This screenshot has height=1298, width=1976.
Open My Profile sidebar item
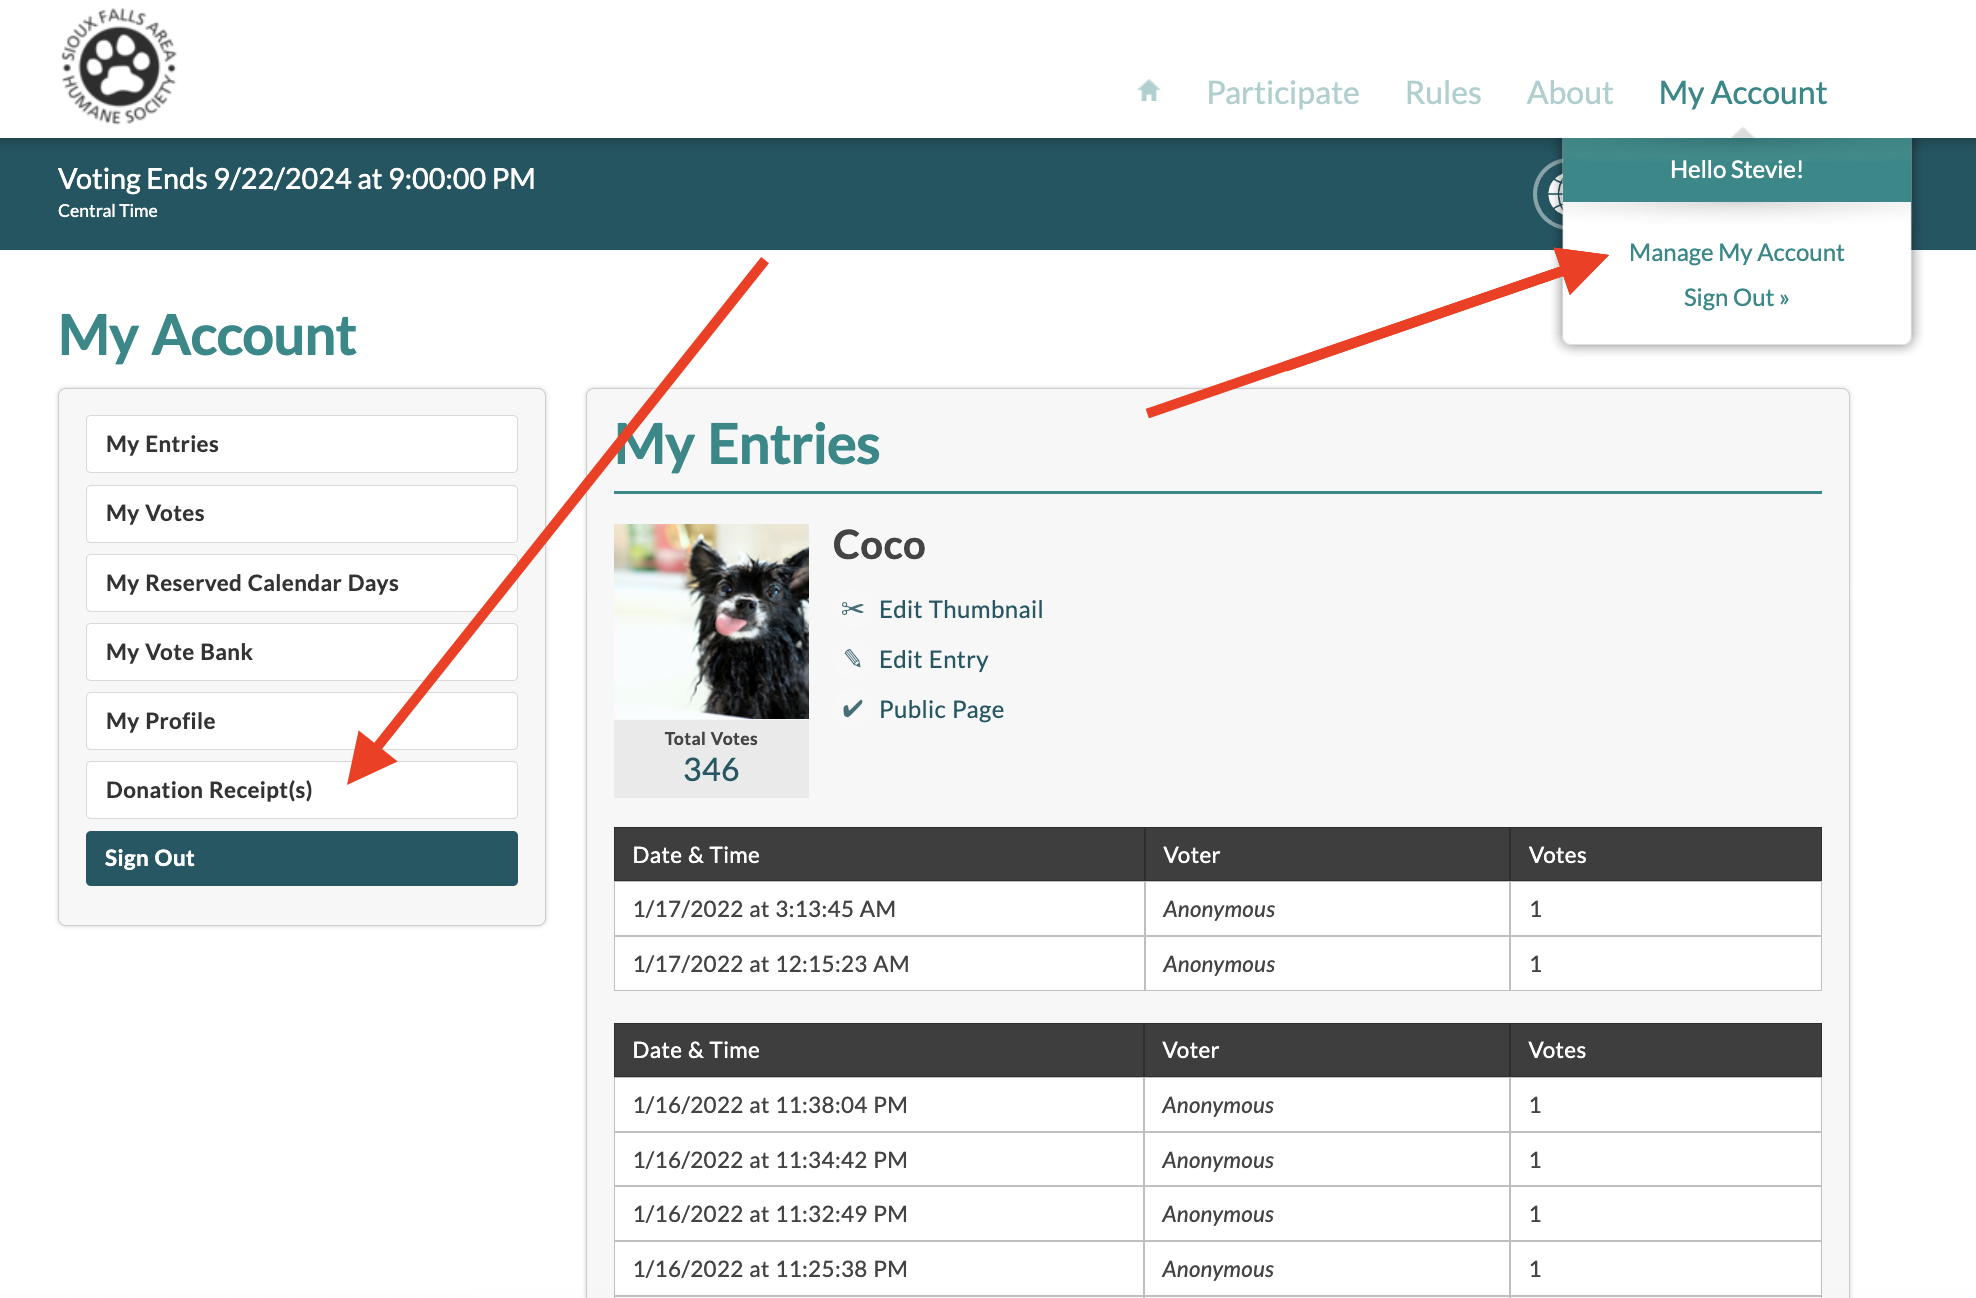(301, 721)
